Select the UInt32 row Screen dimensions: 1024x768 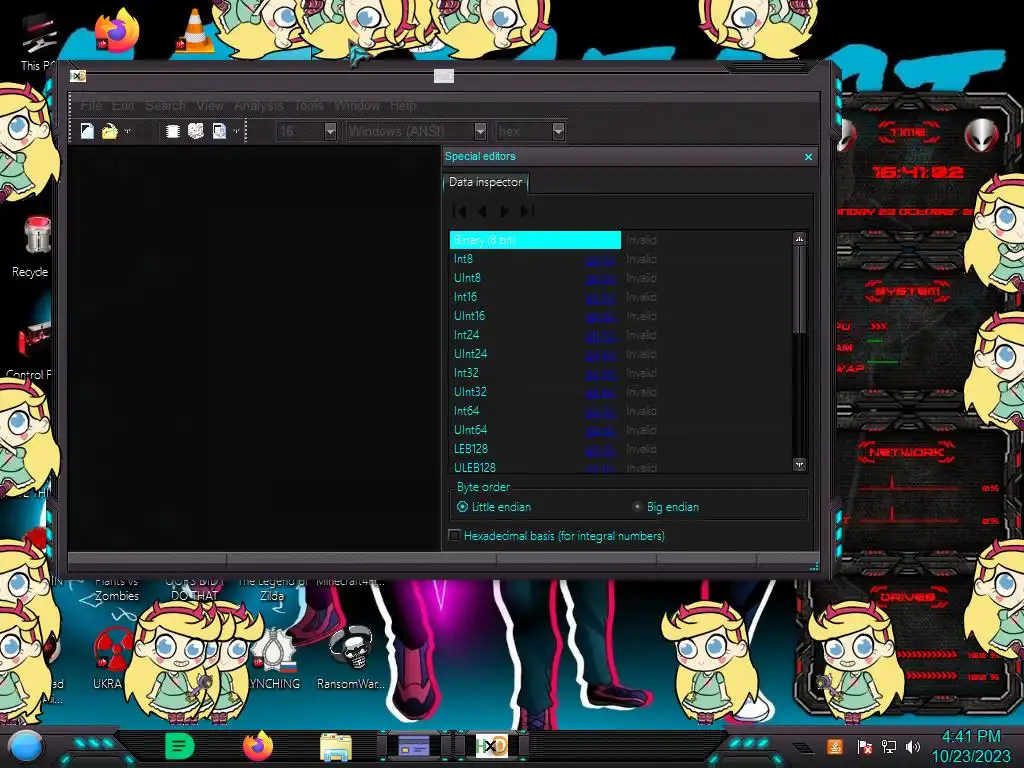tap(620, 392)
